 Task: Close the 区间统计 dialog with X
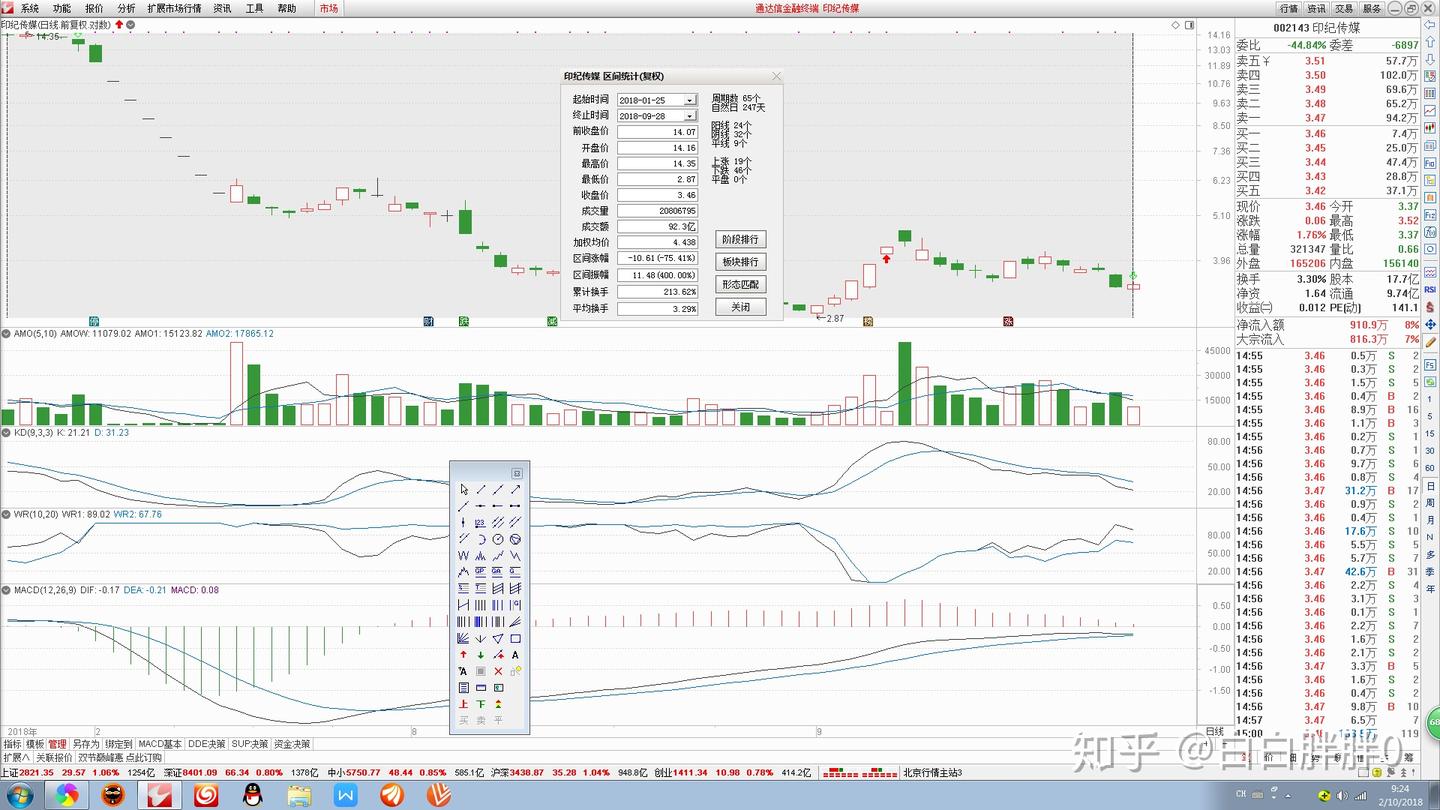coord(777,76)
